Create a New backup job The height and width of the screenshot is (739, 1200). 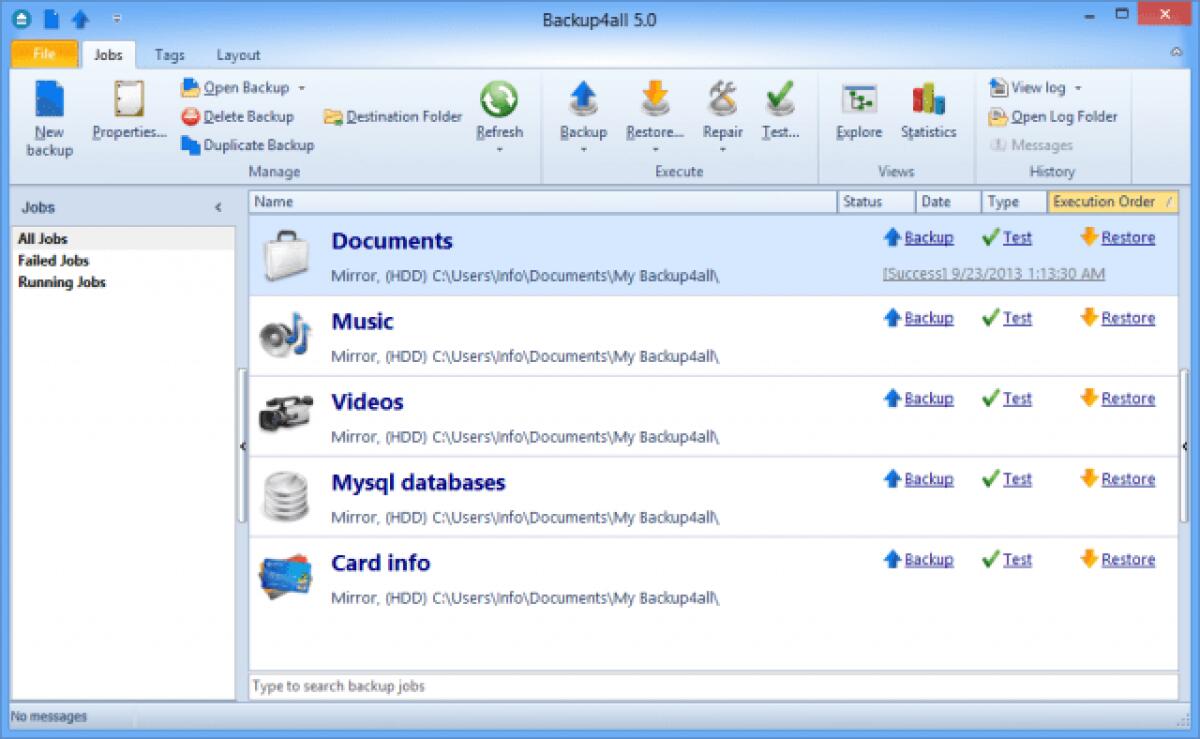pyautogui.click(x=48, y=115)
